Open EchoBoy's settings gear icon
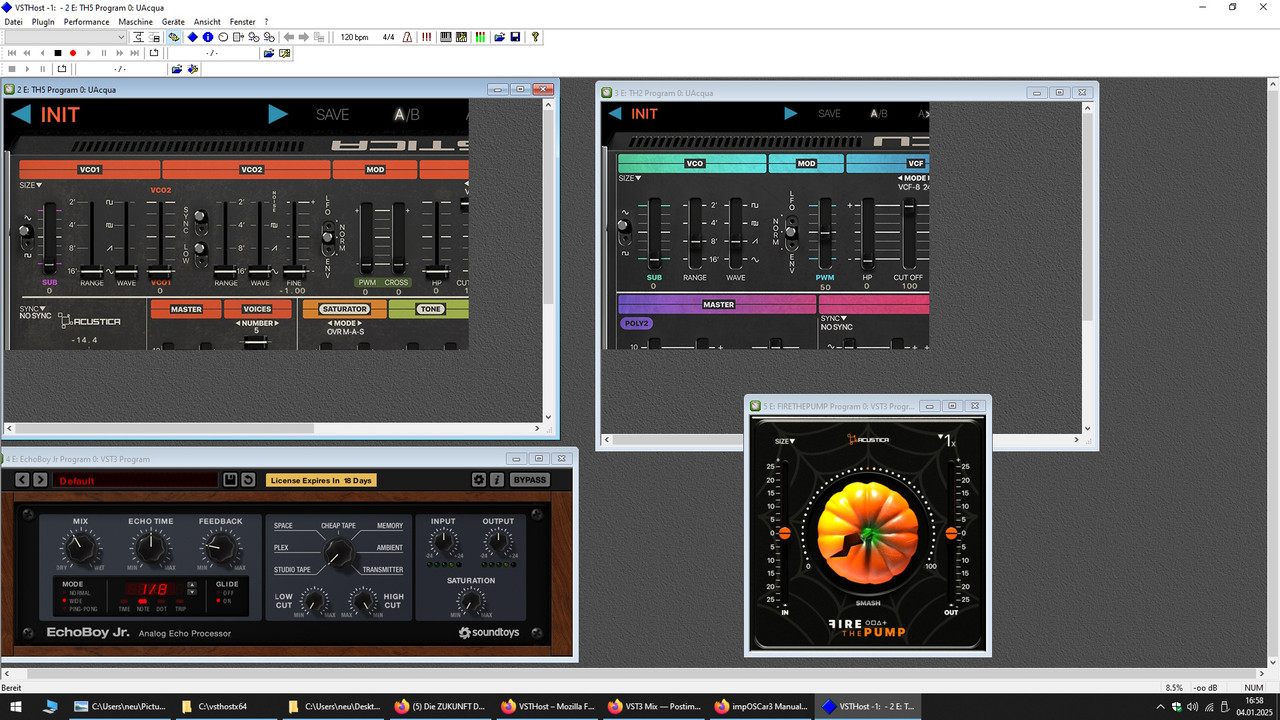 pos(479,479)
